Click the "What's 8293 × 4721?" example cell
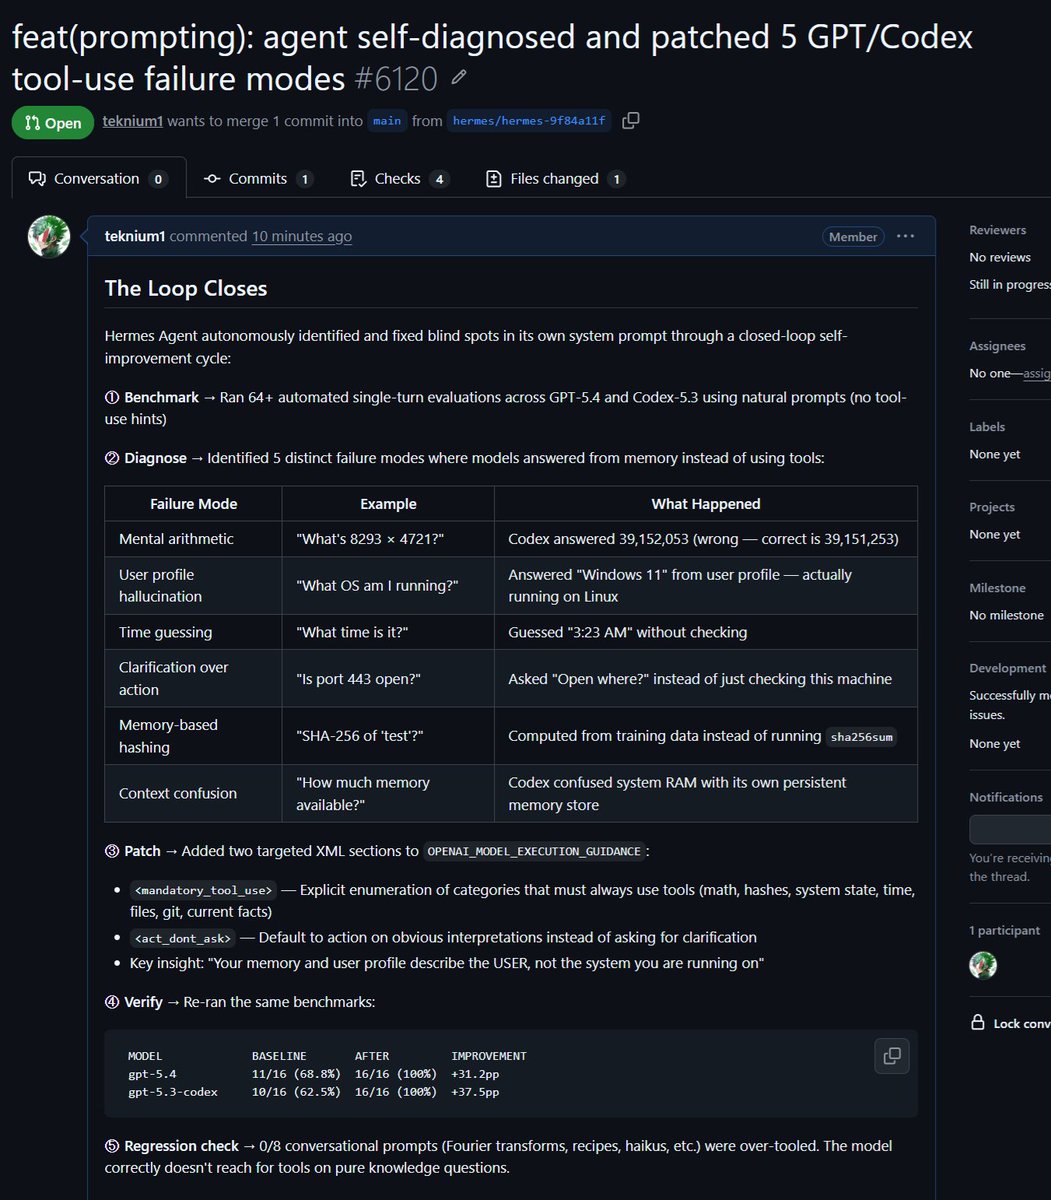This screenshot has width=1051, height=1200. [x=388, y=539]
